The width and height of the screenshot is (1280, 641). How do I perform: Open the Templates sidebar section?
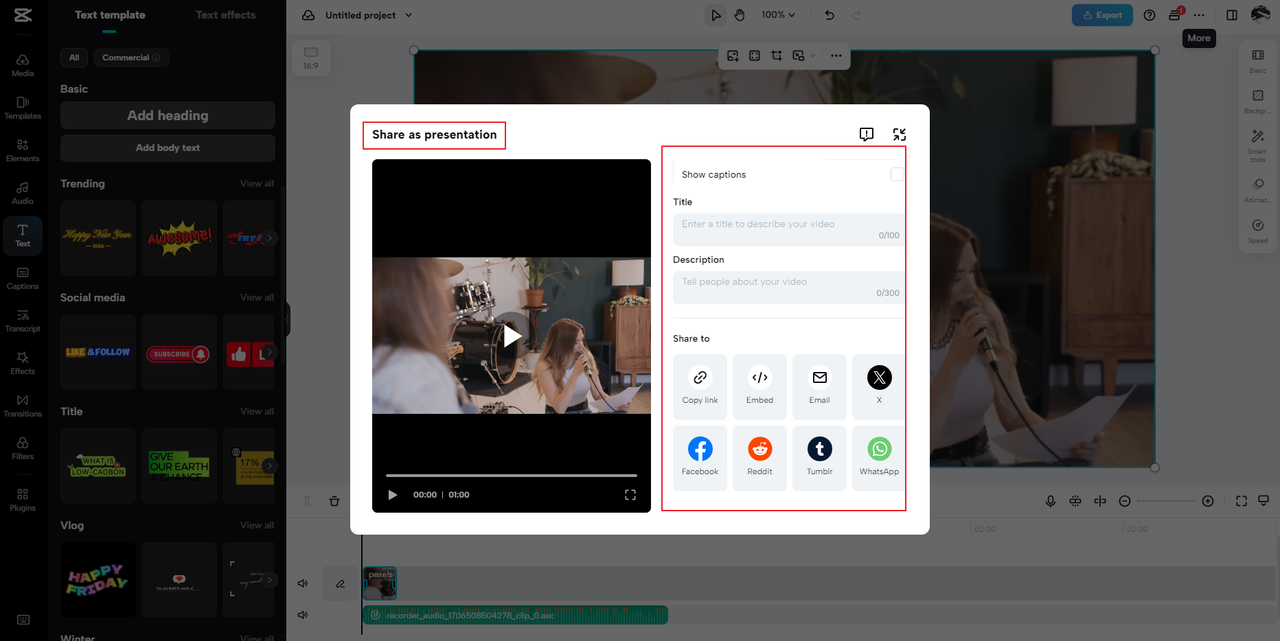pos(22,108)
